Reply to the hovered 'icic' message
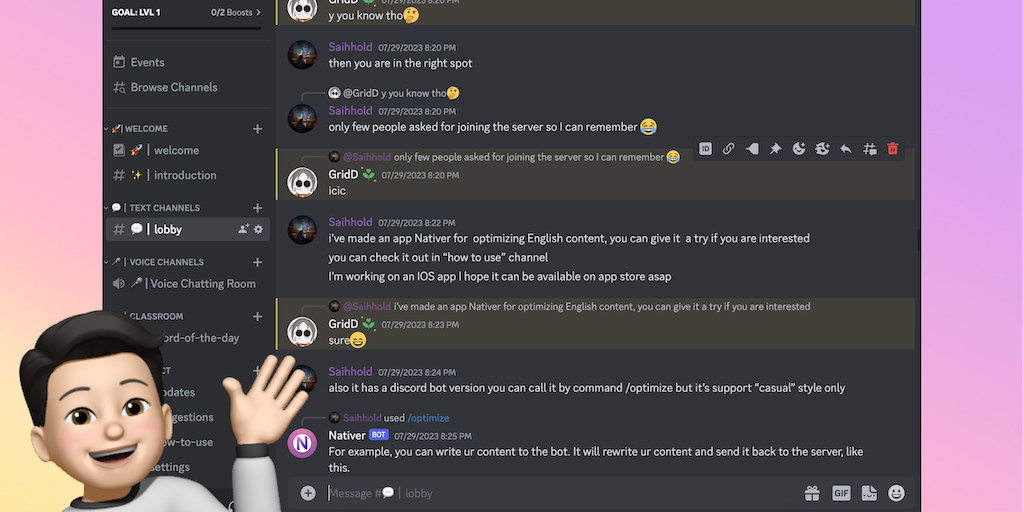This screenshot has height=512, width=1024. [846, 149]
